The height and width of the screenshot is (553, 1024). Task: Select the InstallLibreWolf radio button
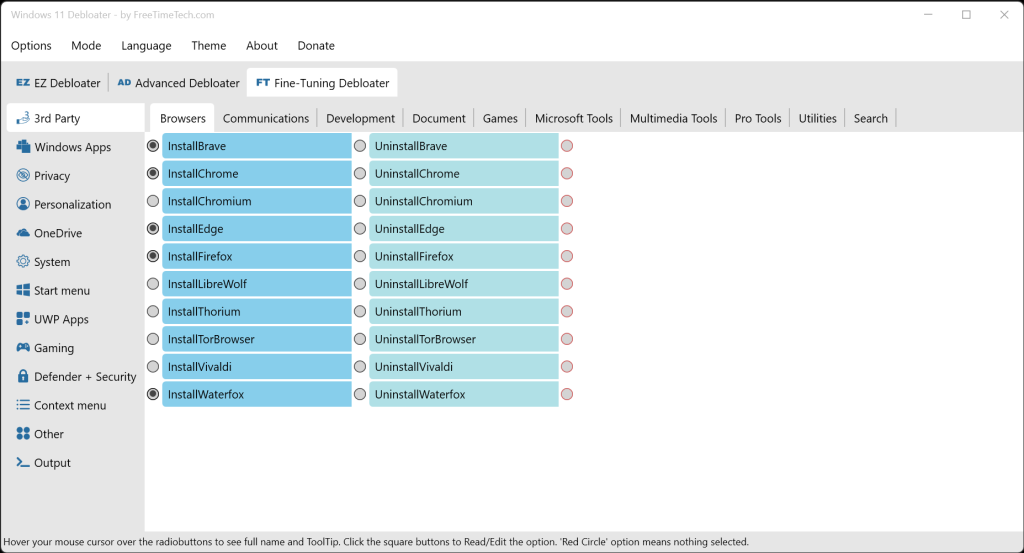[x=153, y=284]
